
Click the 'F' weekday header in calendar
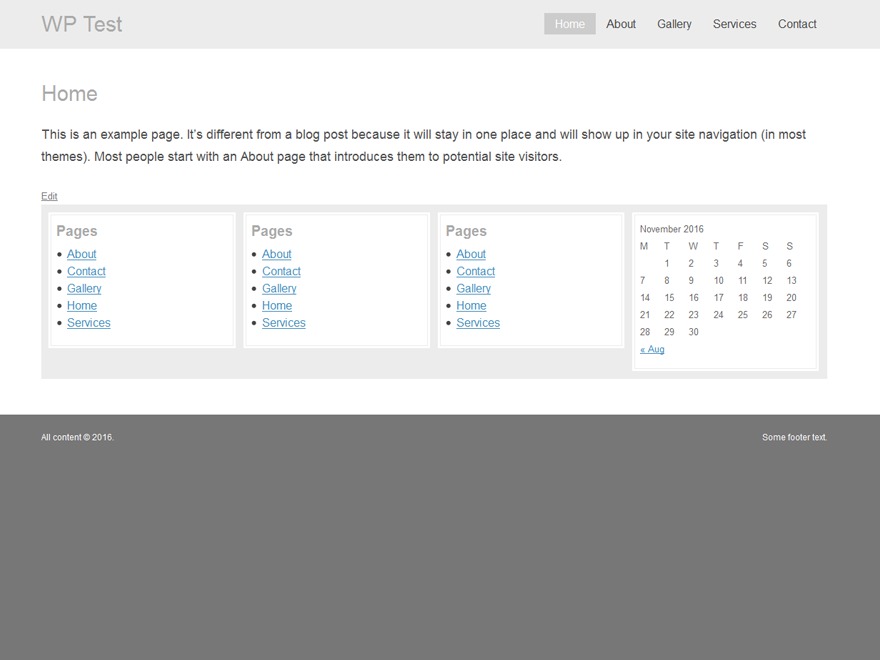pyautogui.click(x=740, y=246)
